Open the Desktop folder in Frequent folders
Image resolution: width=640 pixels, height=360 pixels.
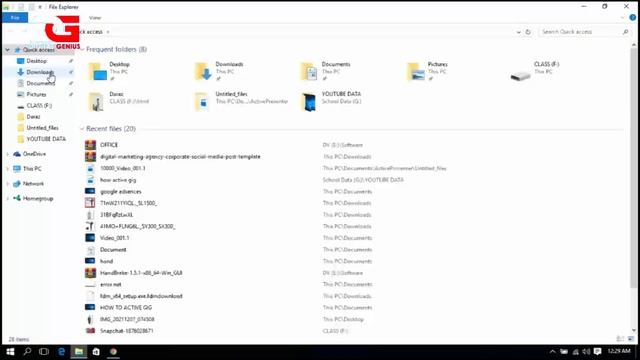[x=109, y=71]
